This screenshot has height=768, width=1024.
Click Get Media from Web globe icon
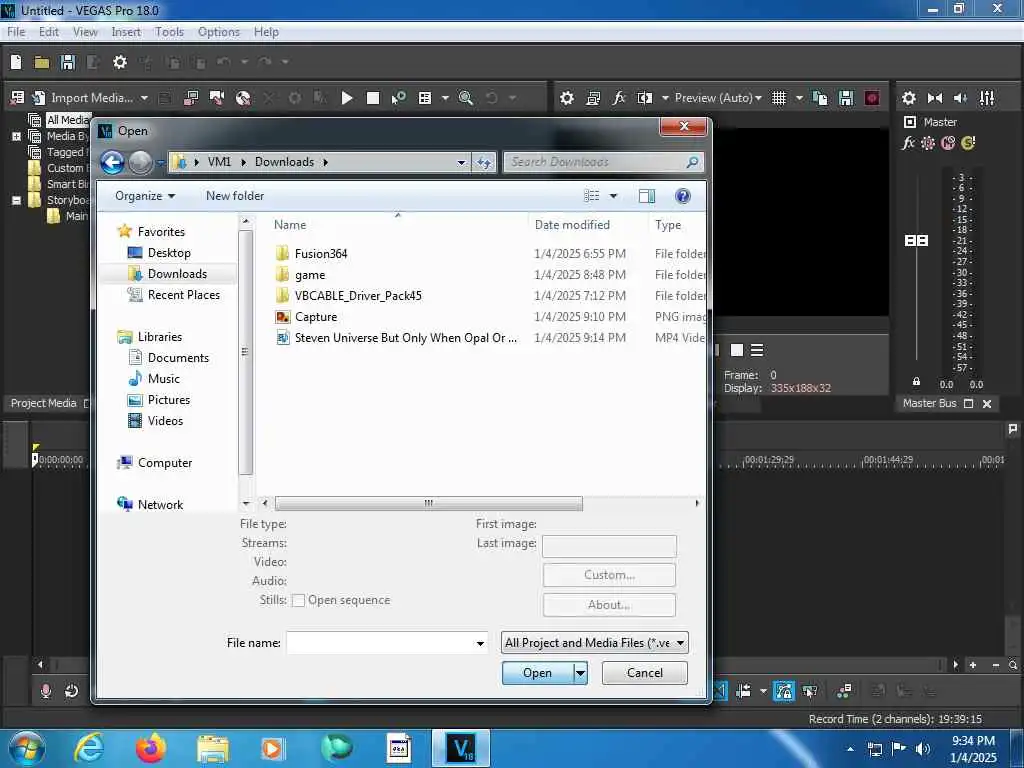coord(243,98)
